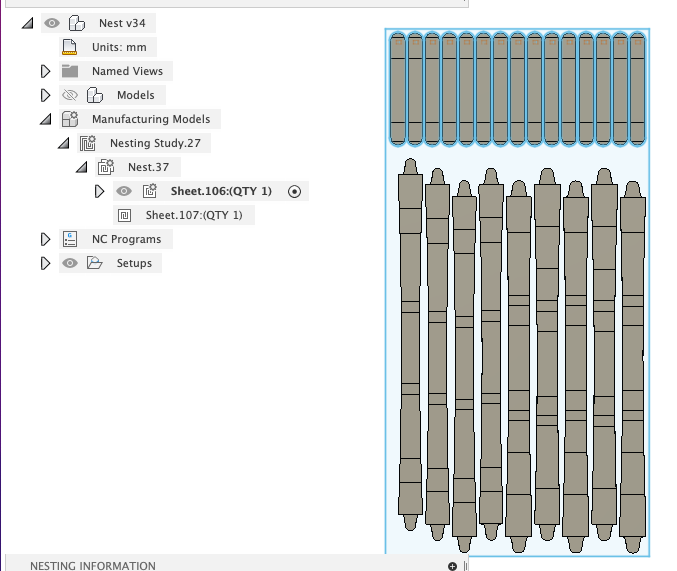Show the hidden Models node
The height and width of the screenshot is (571, 677).
(x=70, y=95)
